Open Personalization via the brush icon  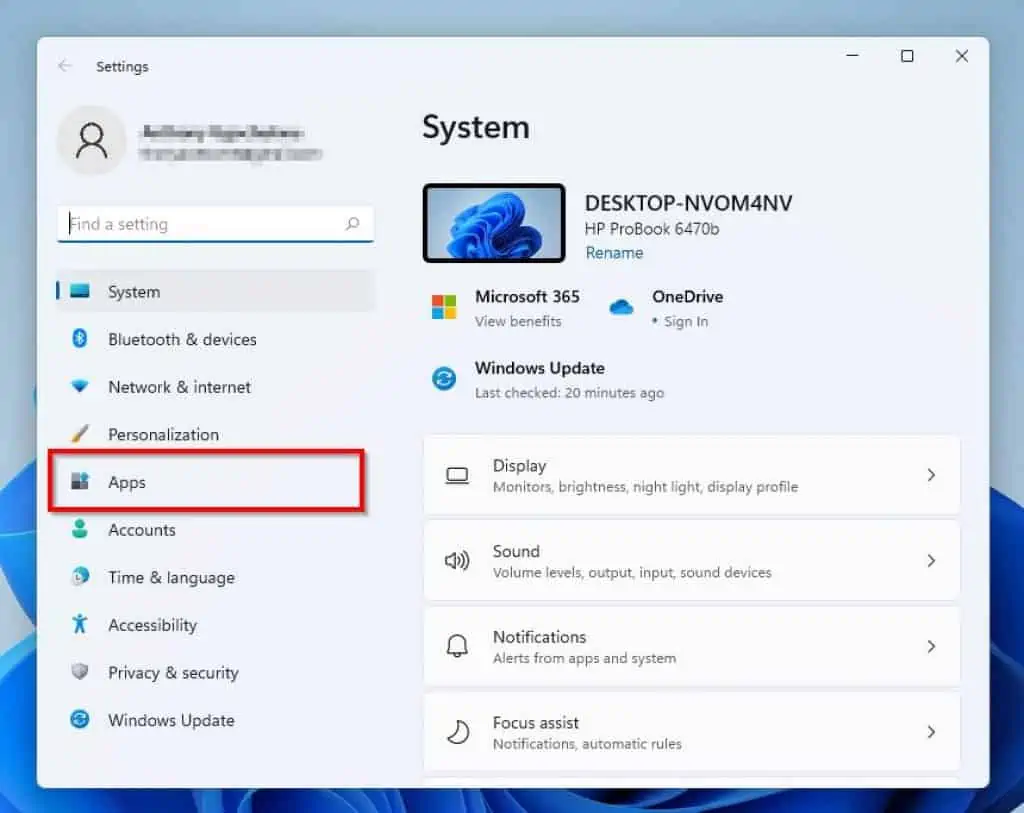pyautogui.click(x=80, y=434)
